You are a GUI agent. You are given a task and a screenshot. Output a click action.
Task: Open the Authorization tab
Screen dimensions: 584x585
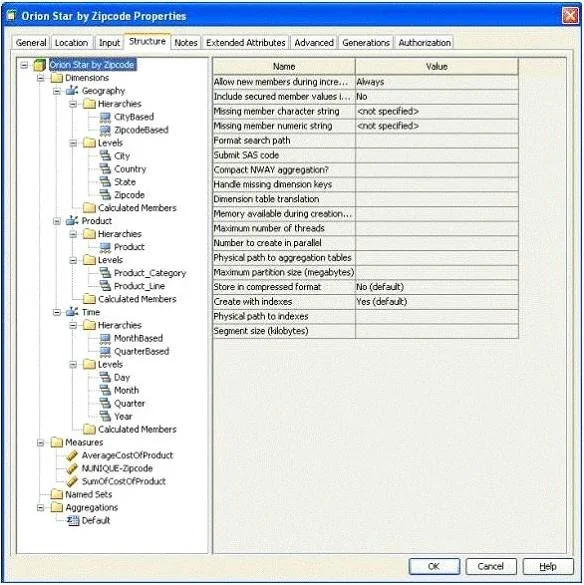point(424,43)
